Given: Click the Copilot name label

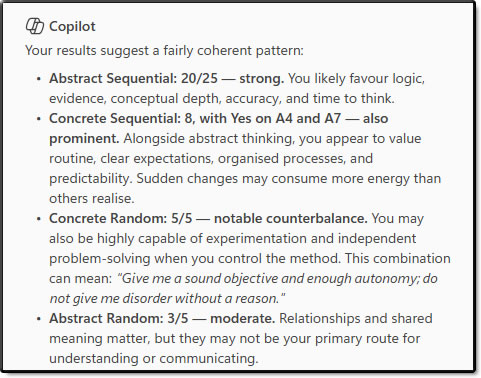Looking at the screenshot, I should coord(72,26).
